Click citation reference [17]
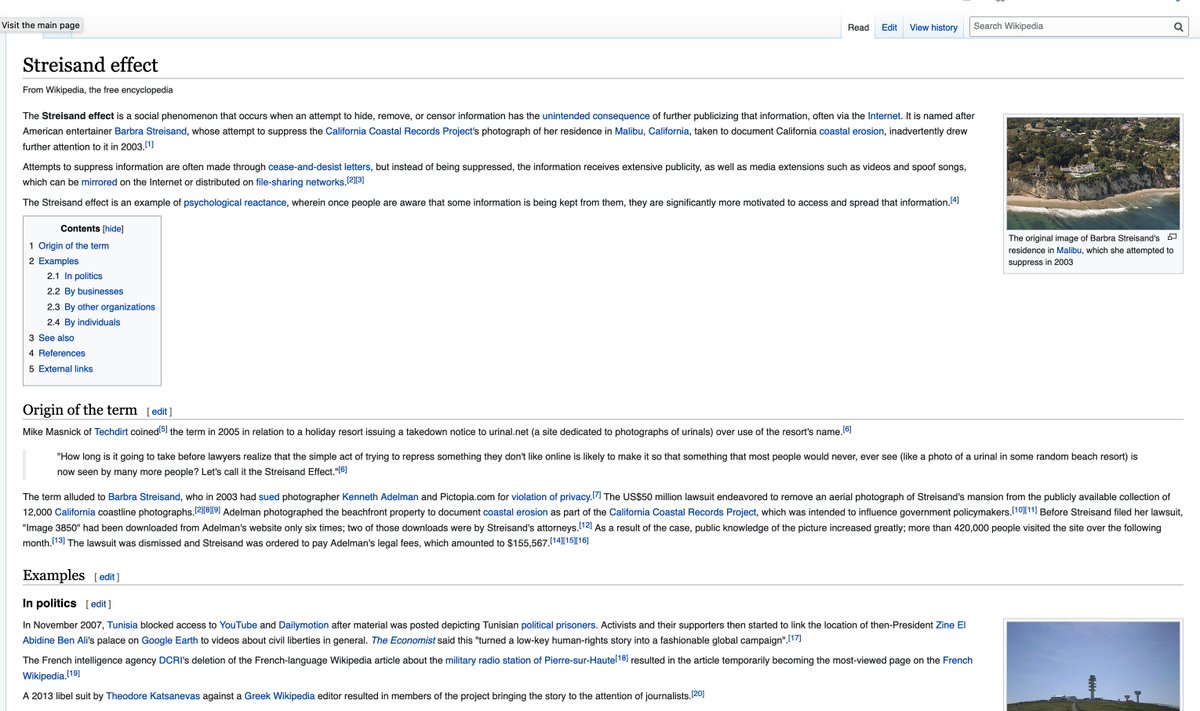The height and width of the screenshot is (711, 1200). click(x=795, y=637)
